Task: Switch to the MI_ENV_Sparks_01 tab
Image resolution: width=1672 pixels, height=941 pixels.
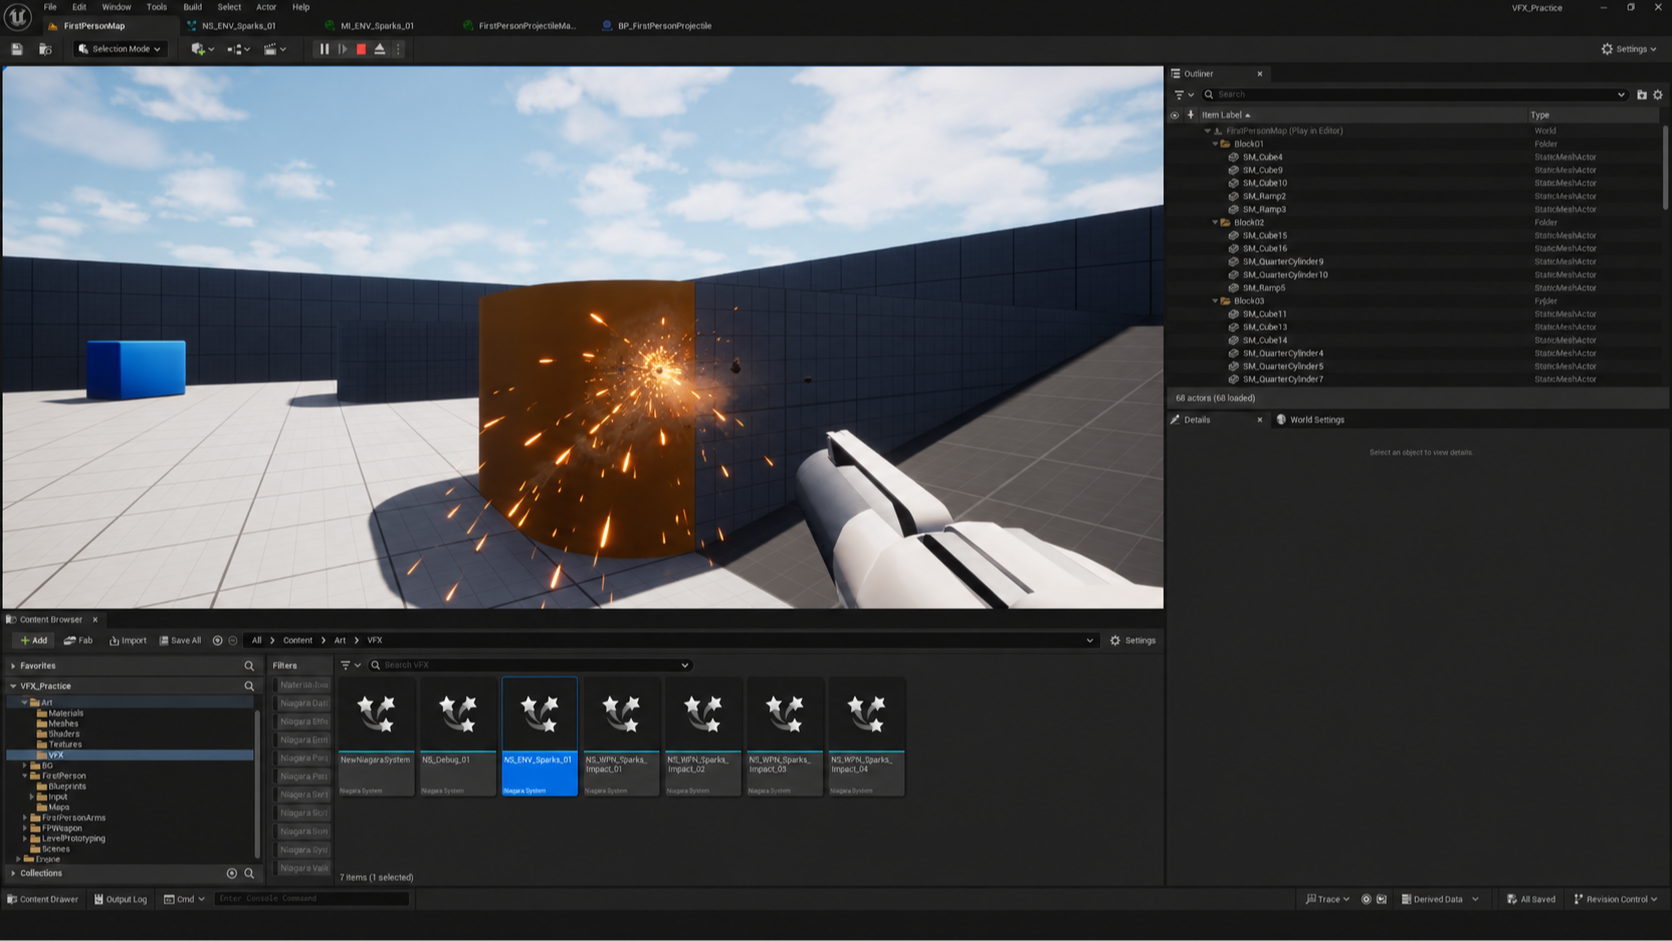Action: (376, 26)
